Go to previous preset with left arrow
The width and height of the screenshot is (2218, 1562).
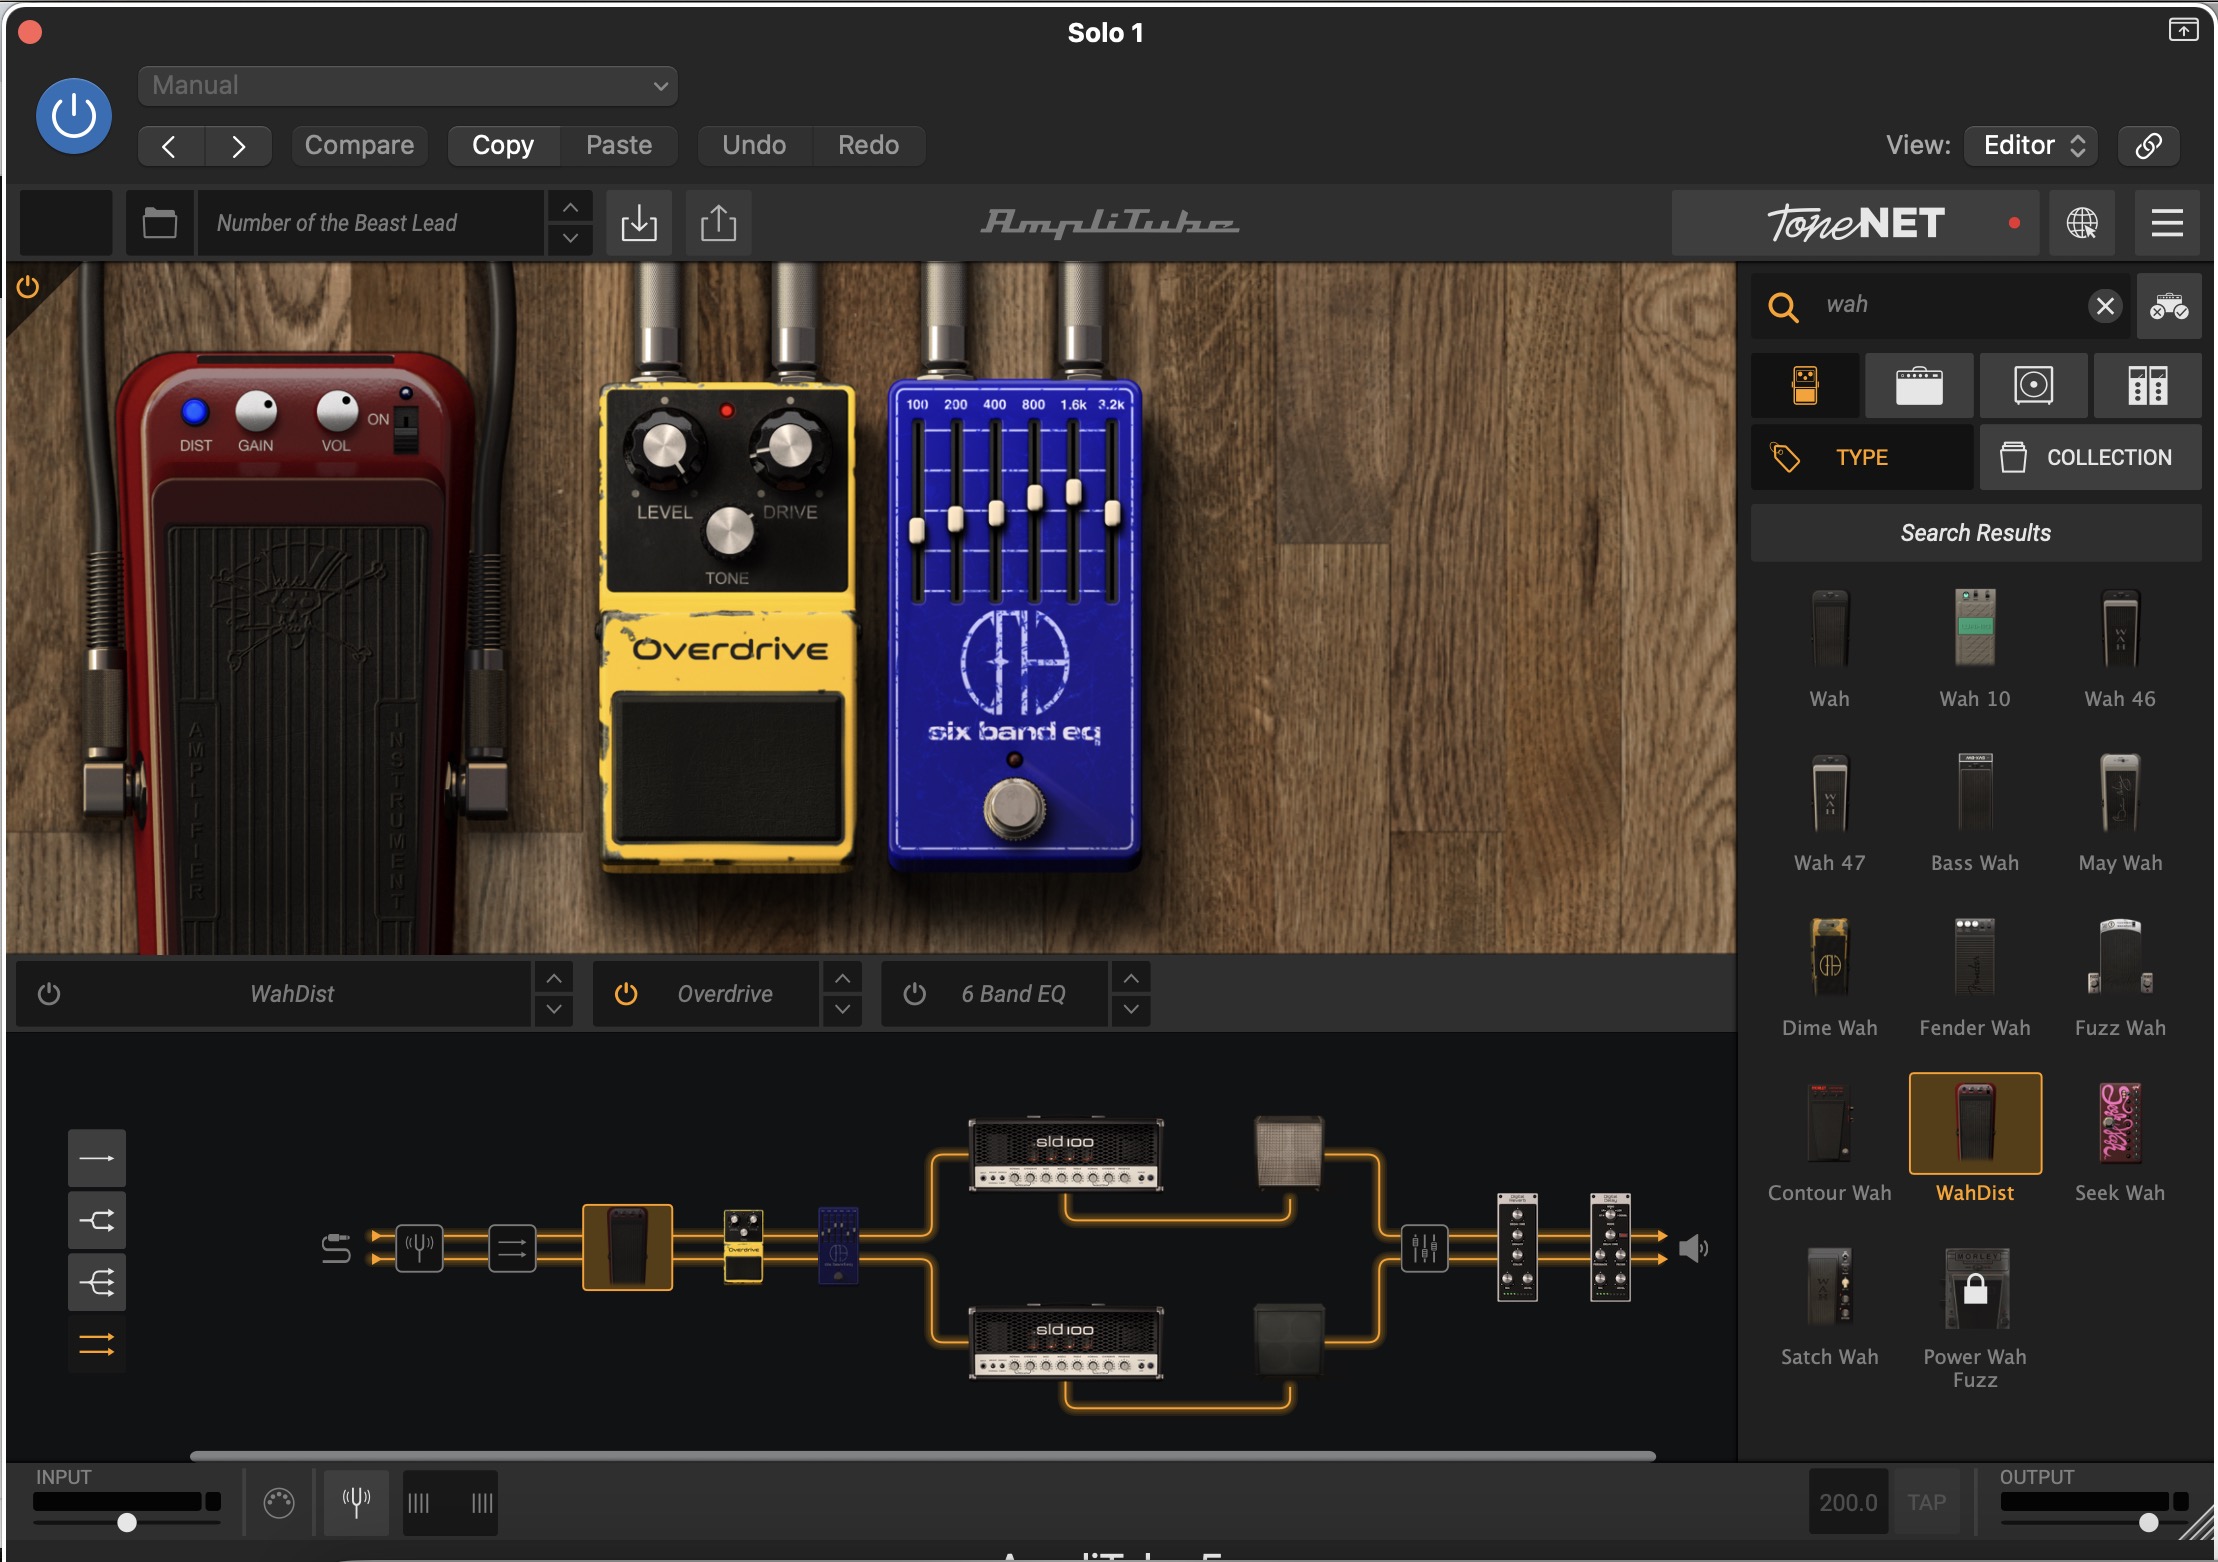point(170,146)
